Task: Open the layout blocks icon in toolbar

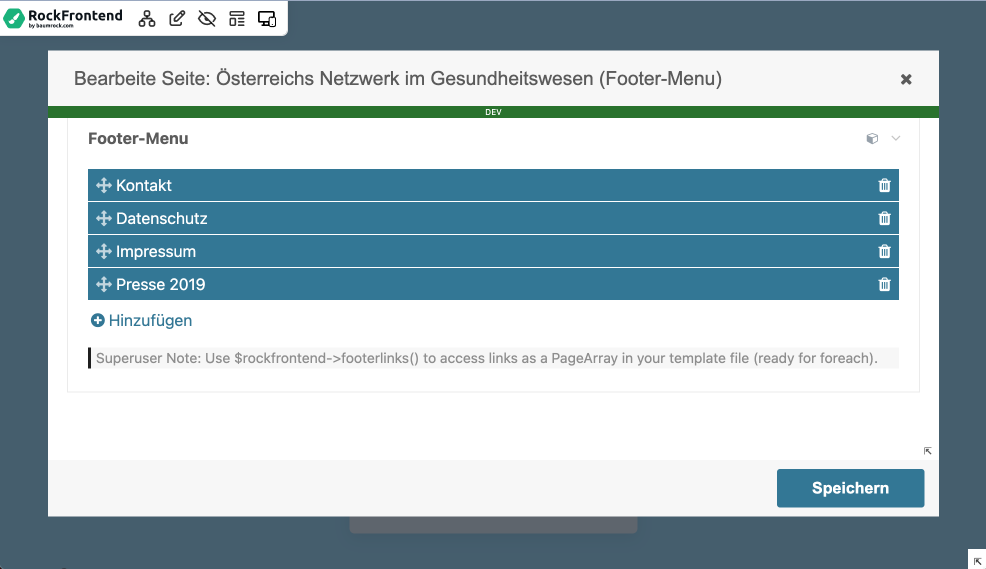Action: coord(237,18)
